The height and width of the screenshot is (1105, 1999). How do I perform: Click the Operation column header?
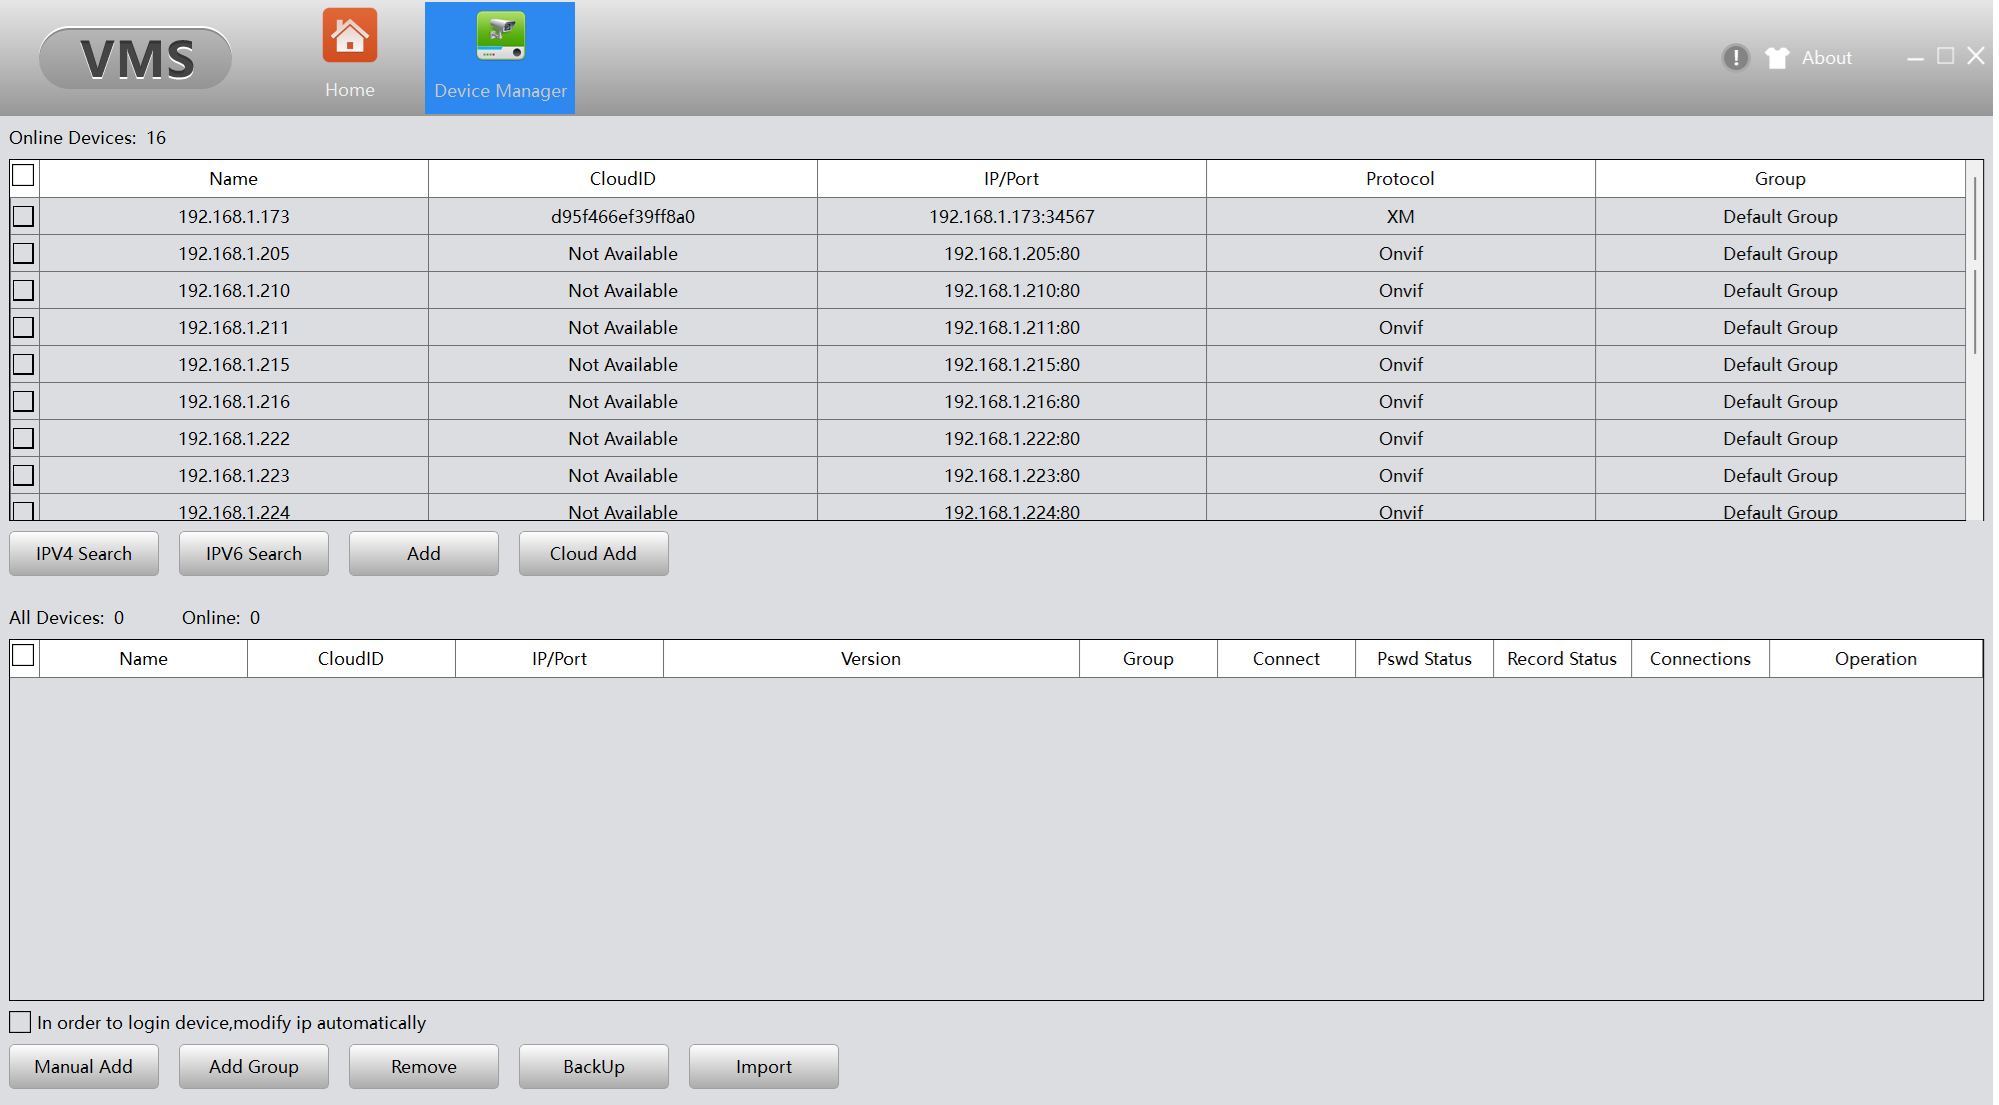[x=1876, y=659]
